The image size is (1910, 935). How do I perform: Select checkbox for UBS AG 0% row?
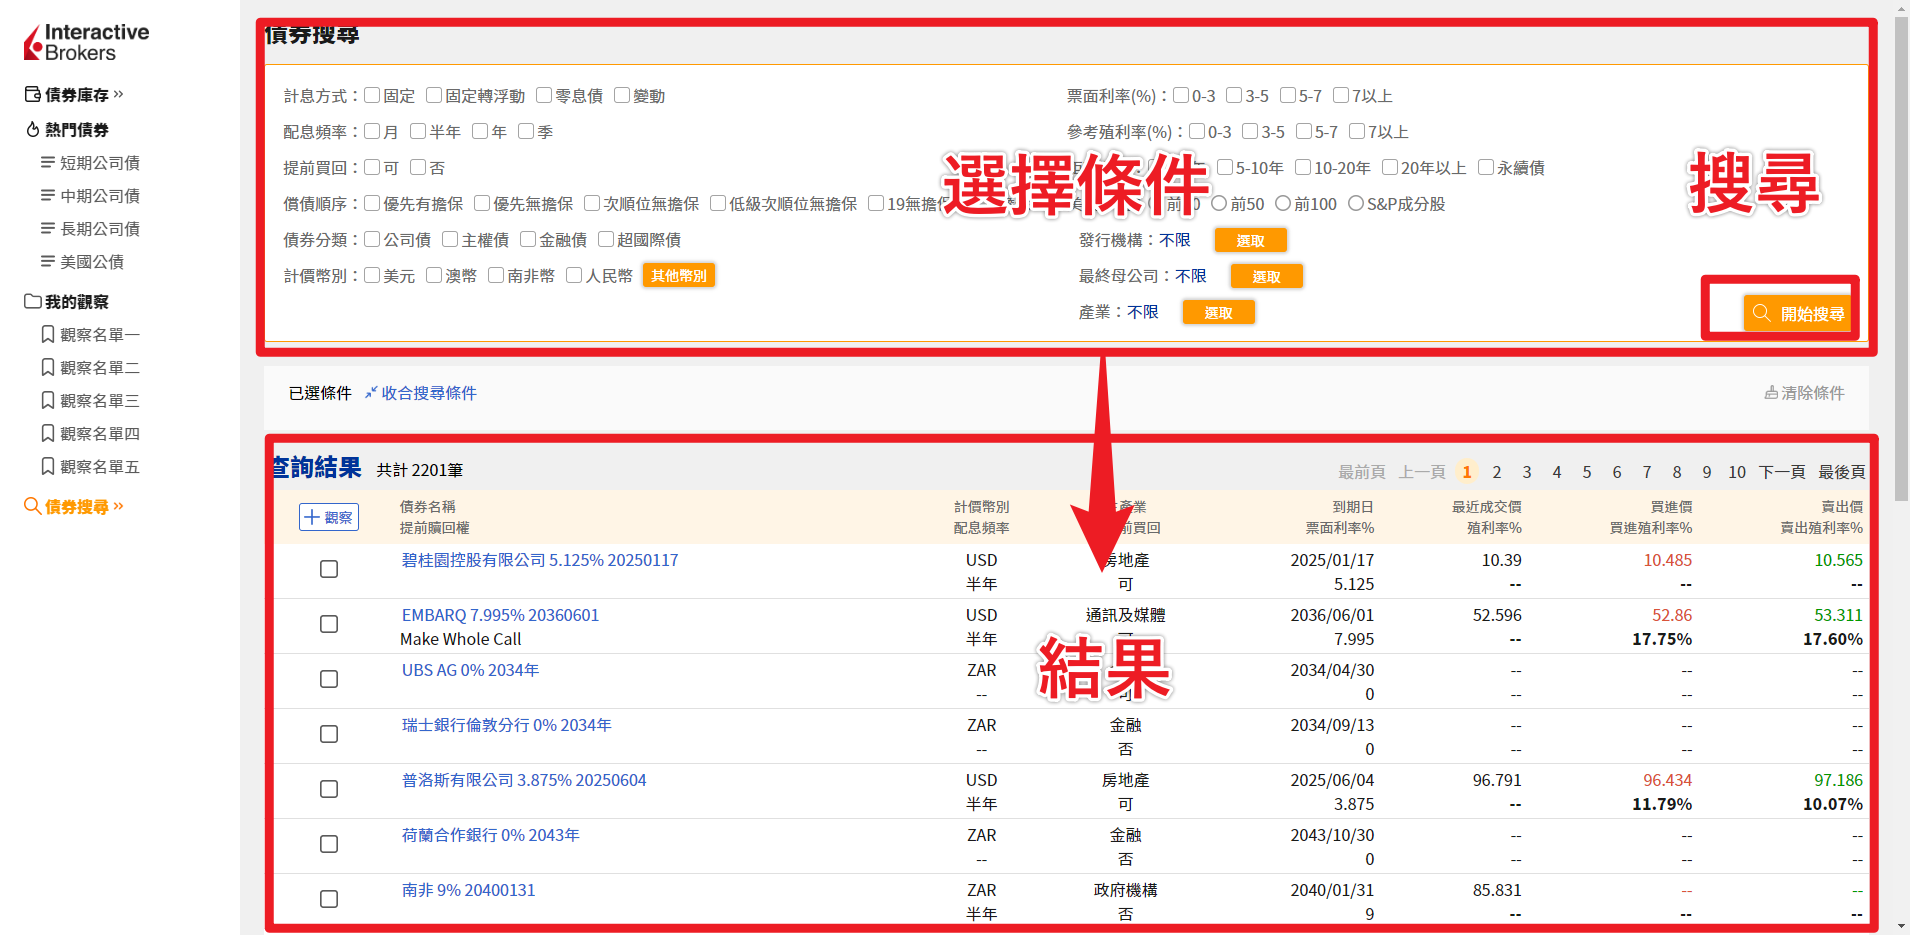329,679
